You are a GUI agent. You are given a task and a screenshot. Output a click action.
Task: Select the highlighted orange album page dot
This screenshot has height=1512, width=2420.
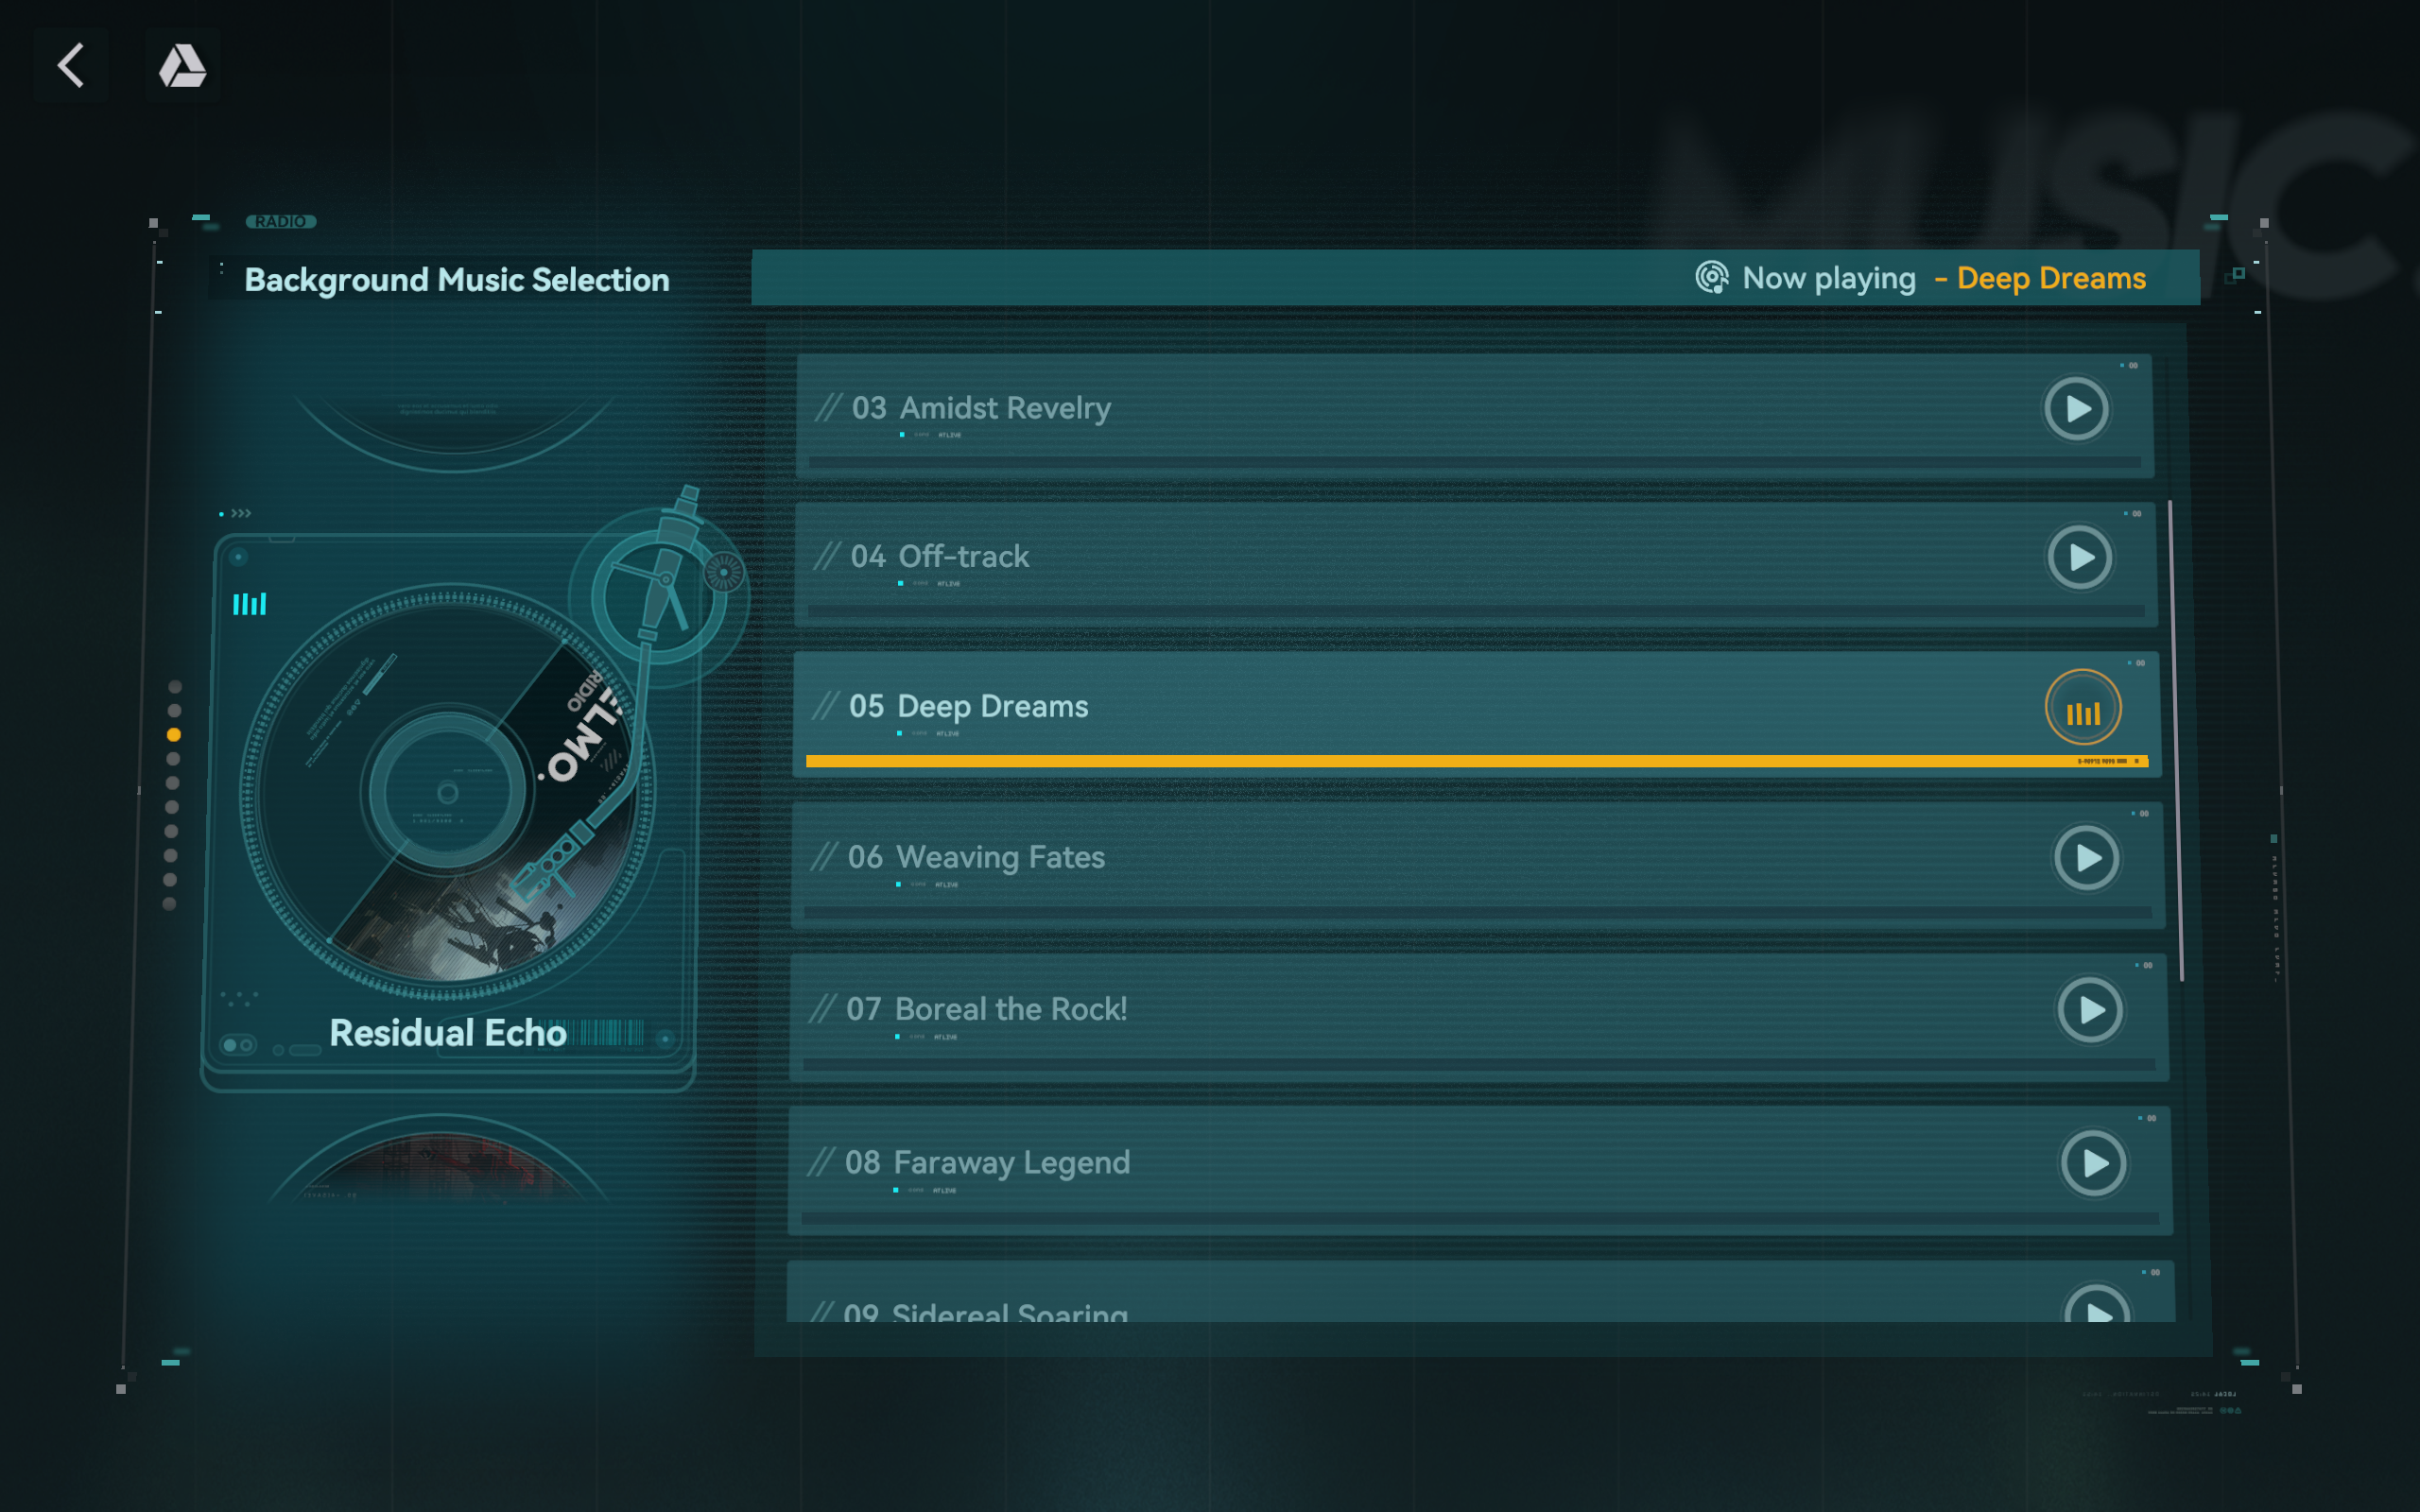click(x=173, y=735)
